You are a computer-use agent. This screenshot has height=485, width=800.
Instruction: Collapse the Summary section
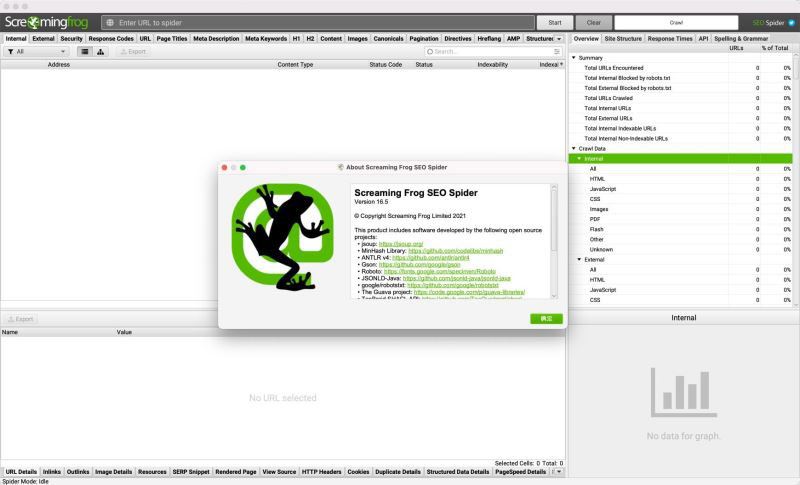(x=573, y=58)
